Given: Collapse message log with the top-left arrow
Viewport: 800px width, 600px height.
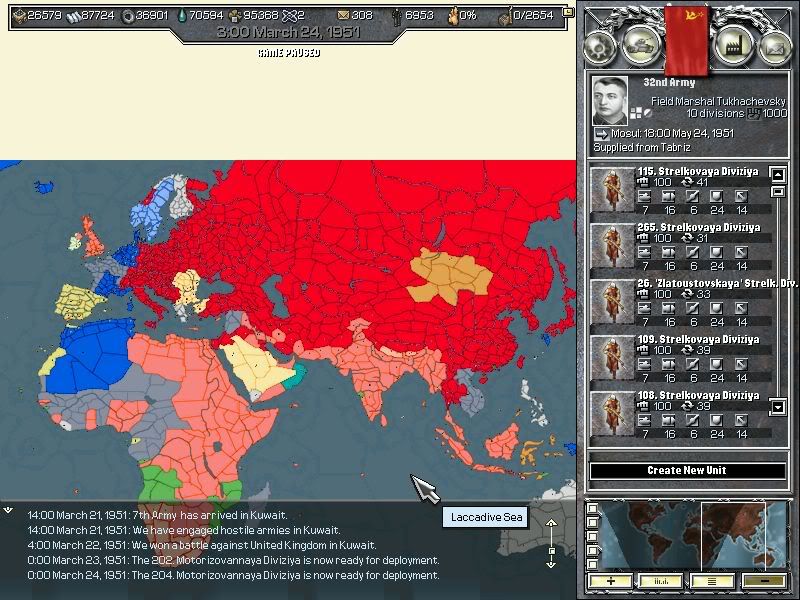Looking at the screenshot, I should click(x=8, y=510).
